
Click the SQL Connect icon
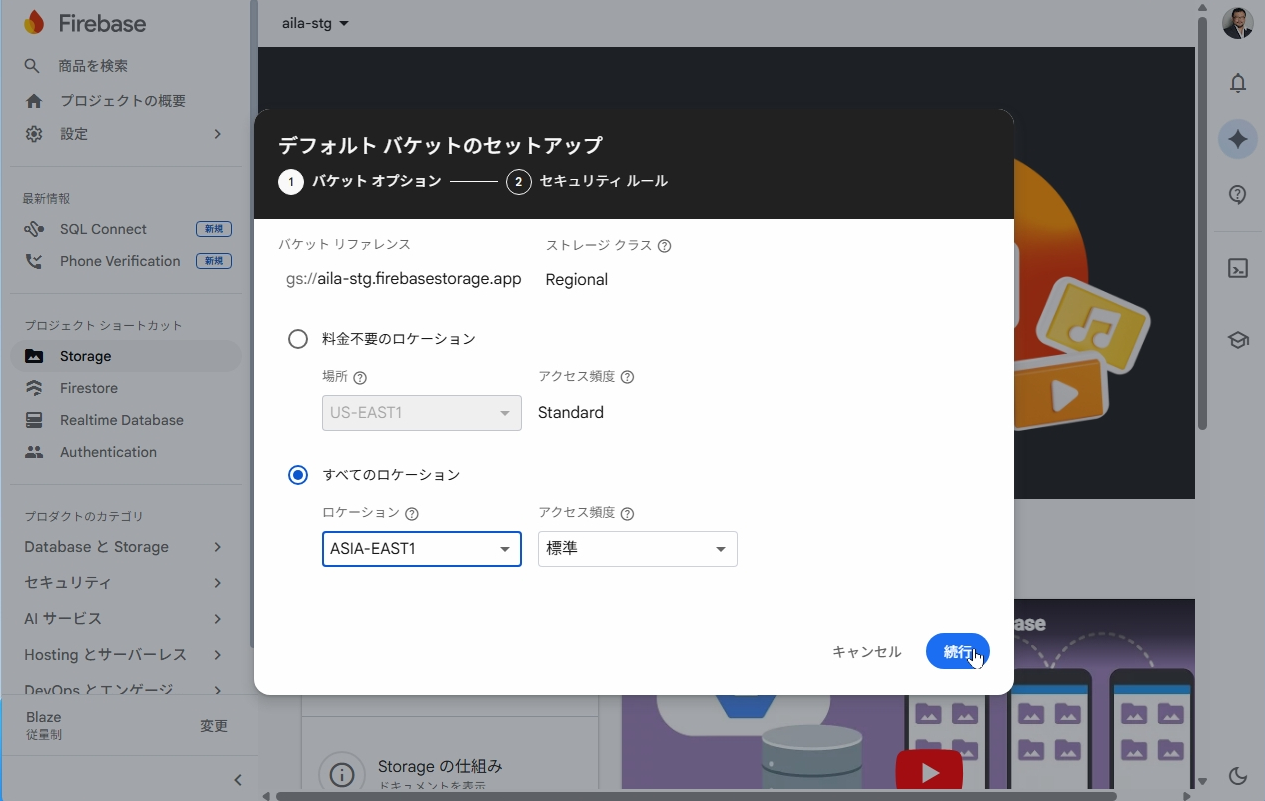click(34, 229)
